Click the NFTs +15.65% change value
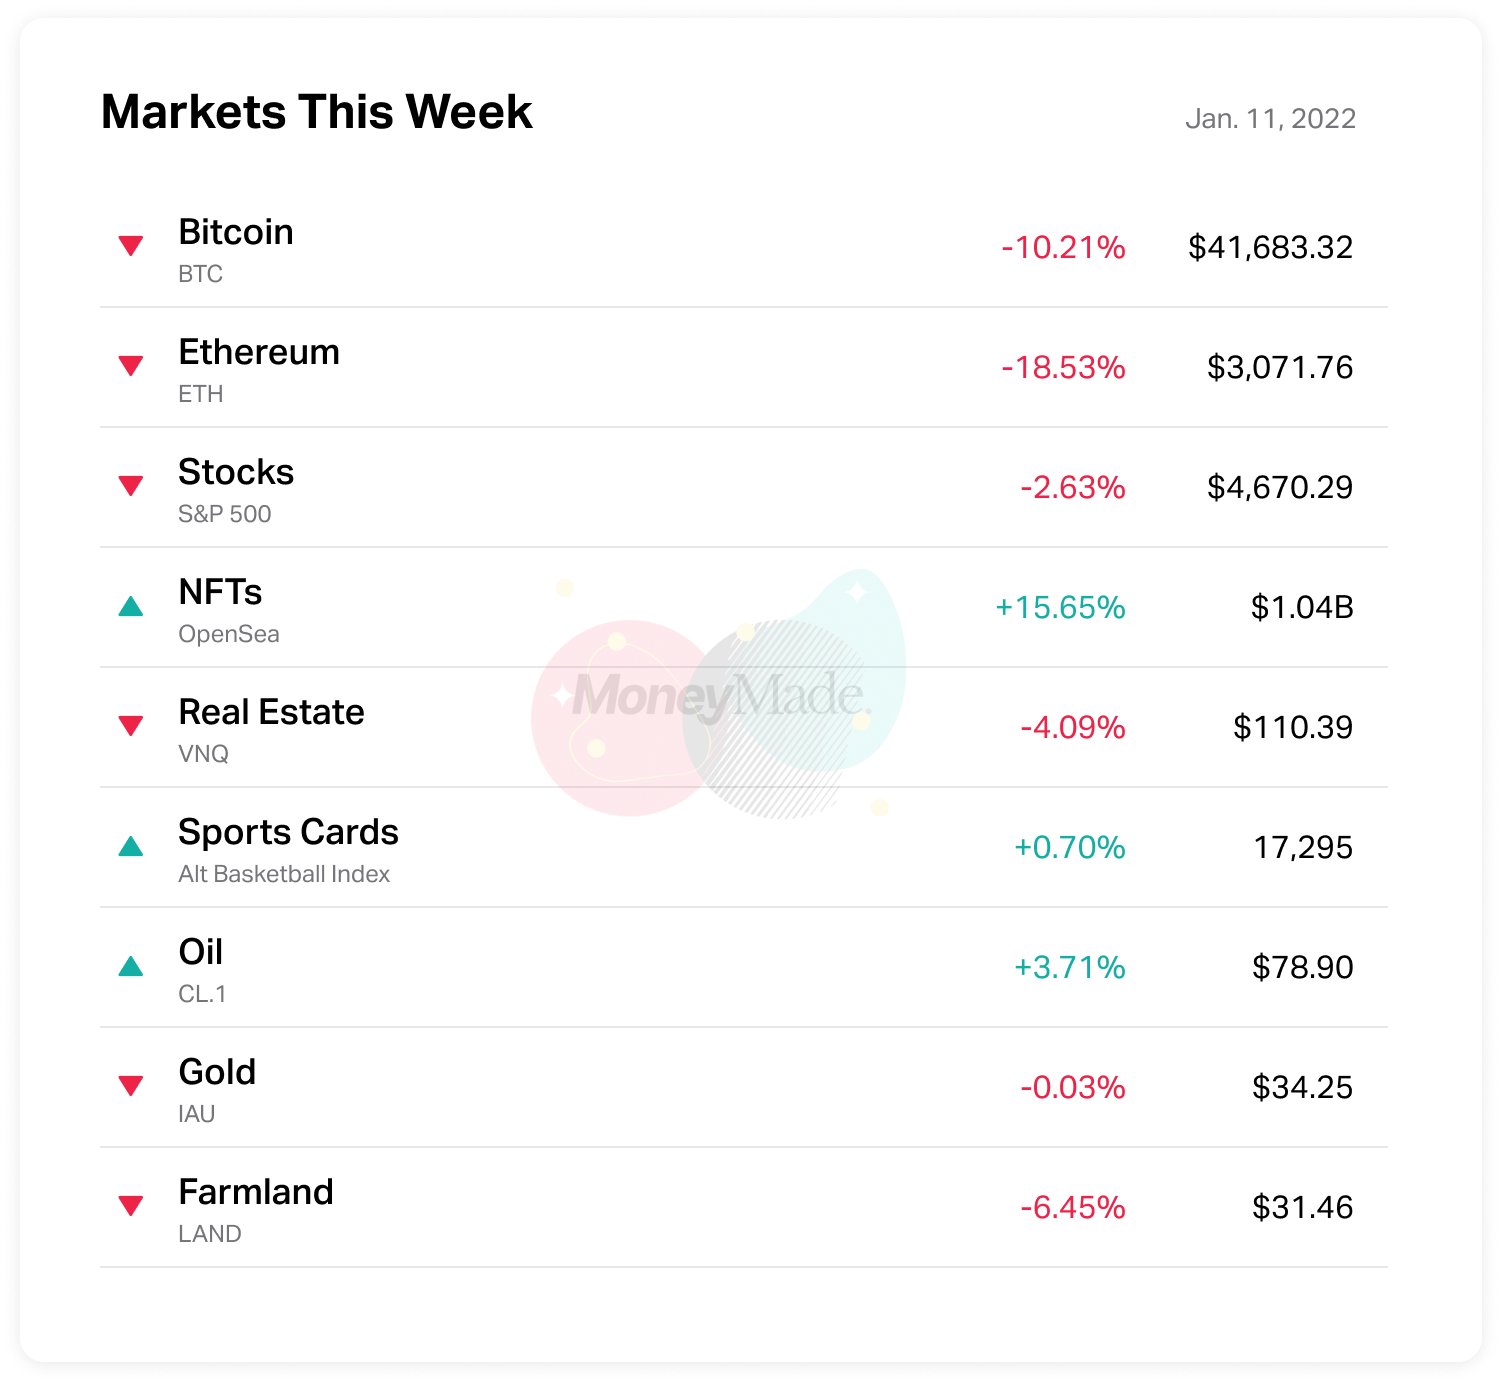The image size is (1502, 1384). 1060,607
